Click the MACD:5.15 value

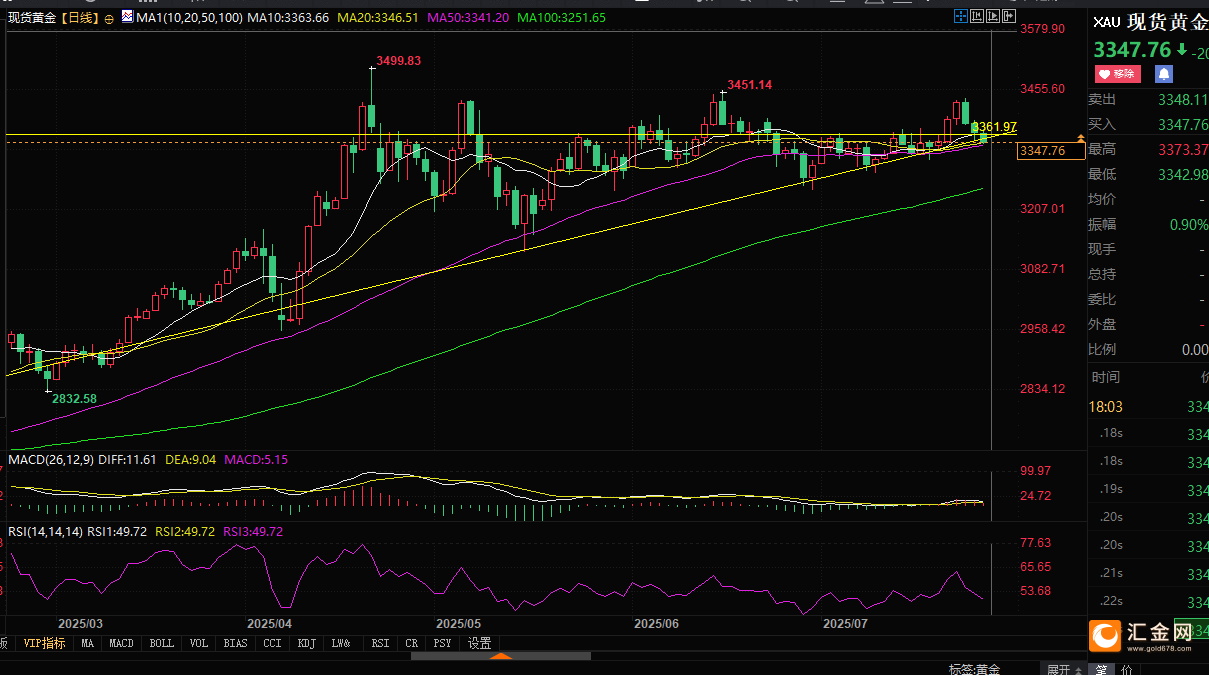coord(255,460)
